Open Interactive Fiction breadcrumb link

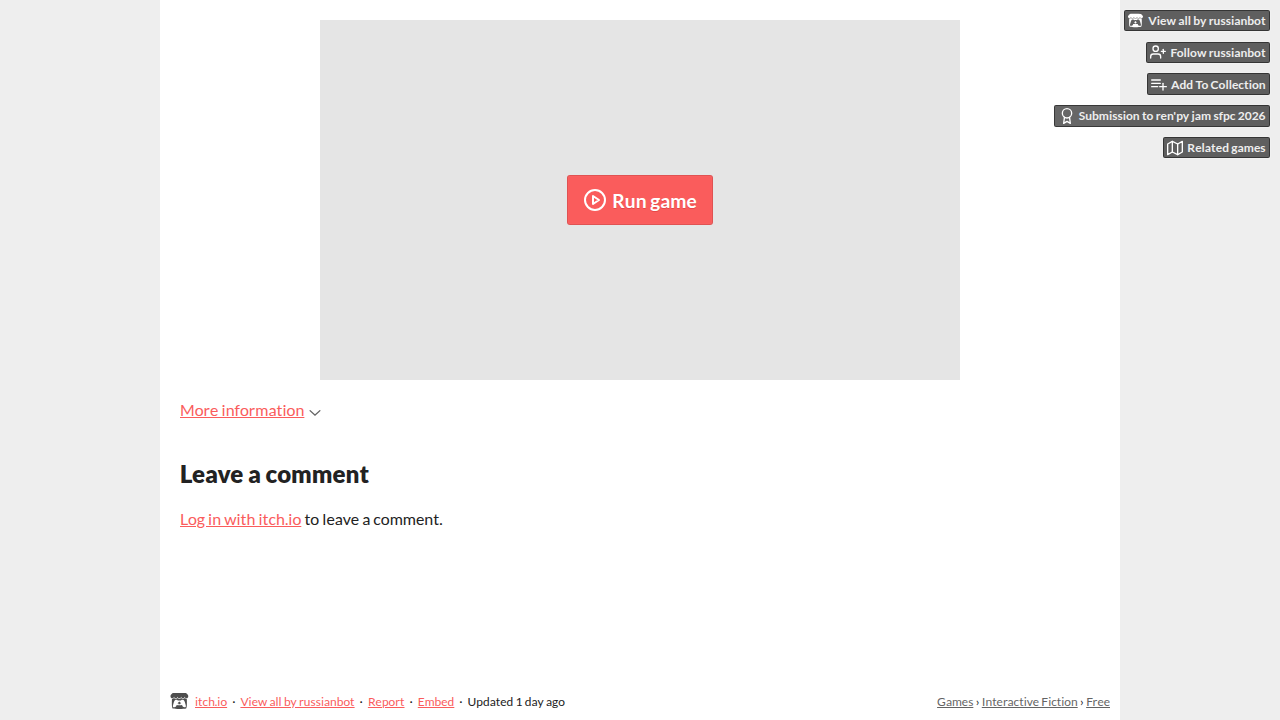point(1030,702)
